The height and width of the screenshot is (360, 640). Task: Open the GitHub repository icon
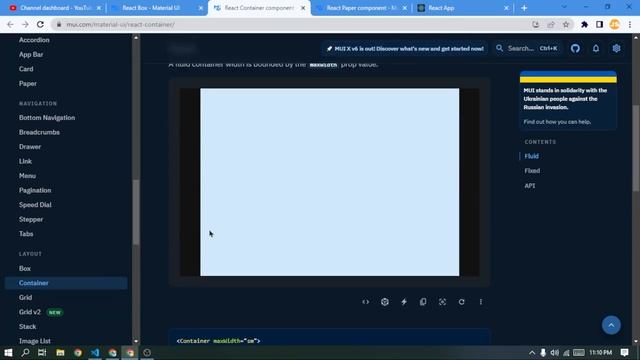pyautogui.click(x=575, y=49)
